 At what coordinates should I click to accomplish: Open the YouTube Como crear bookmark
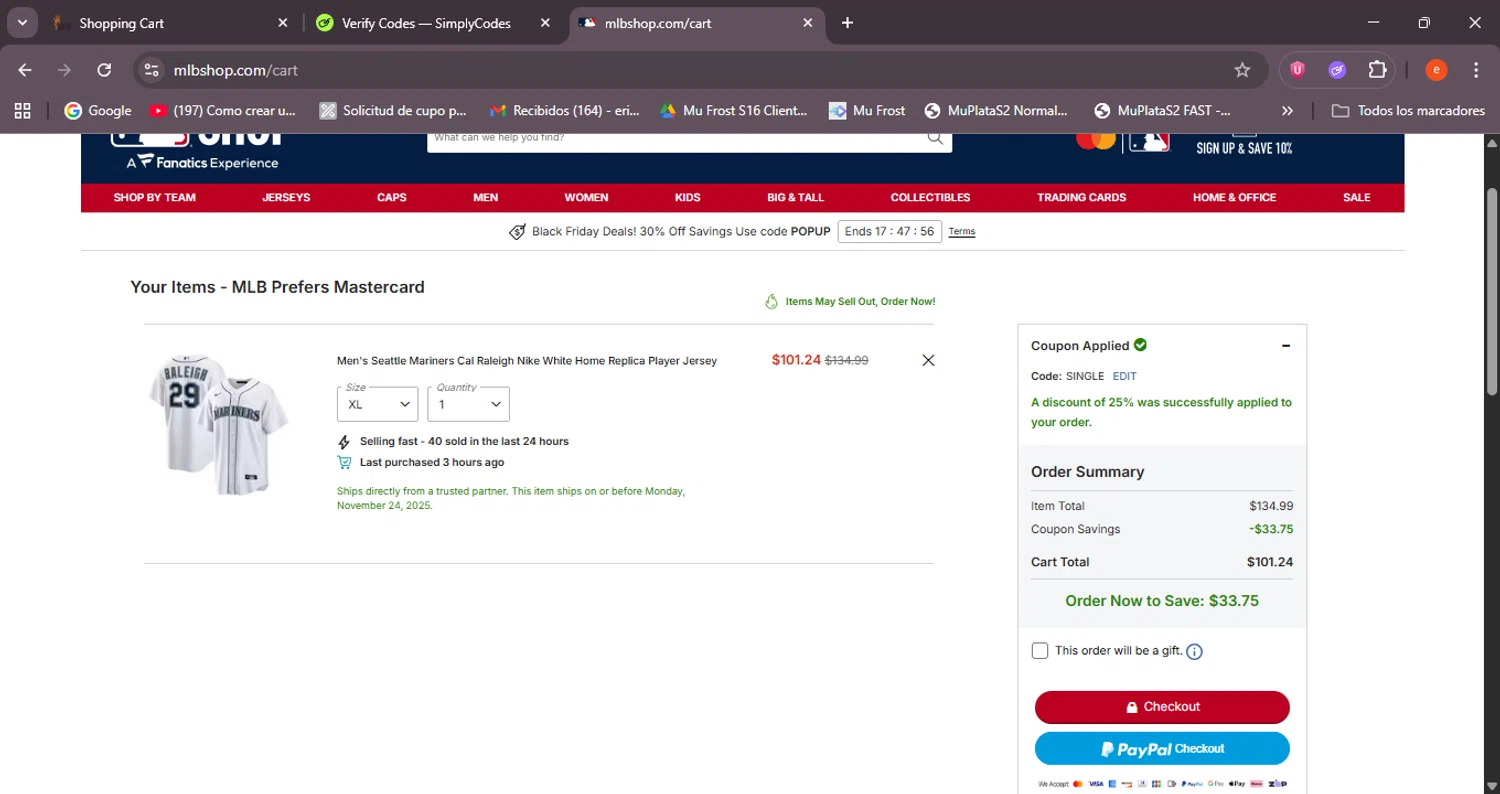[223, 111]
